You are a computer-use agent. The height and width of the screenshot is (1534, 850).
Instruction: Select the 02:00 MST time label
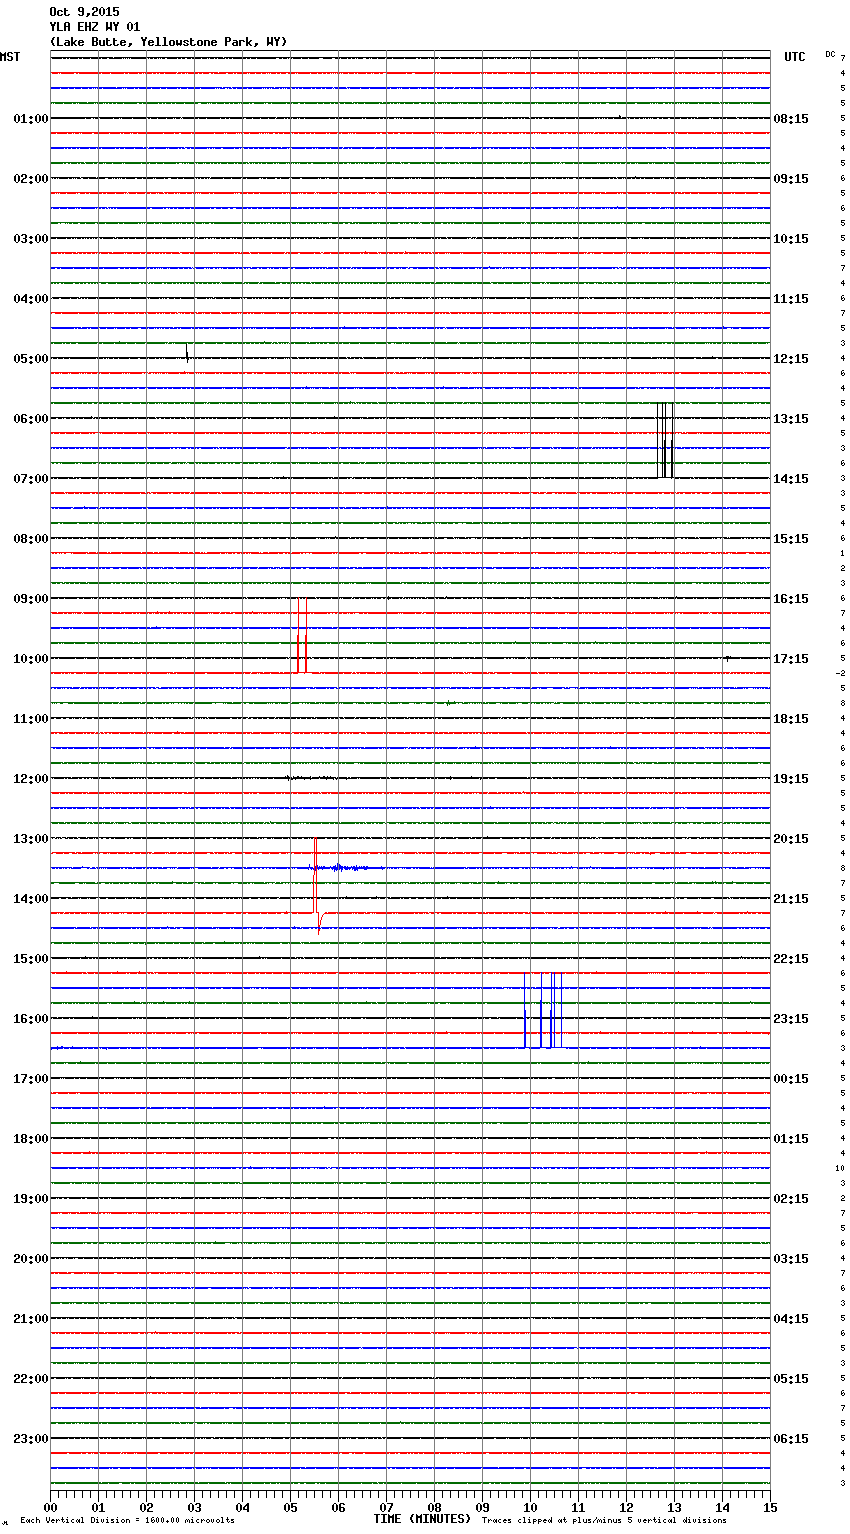pyautogui.click(x=31, y=179)
